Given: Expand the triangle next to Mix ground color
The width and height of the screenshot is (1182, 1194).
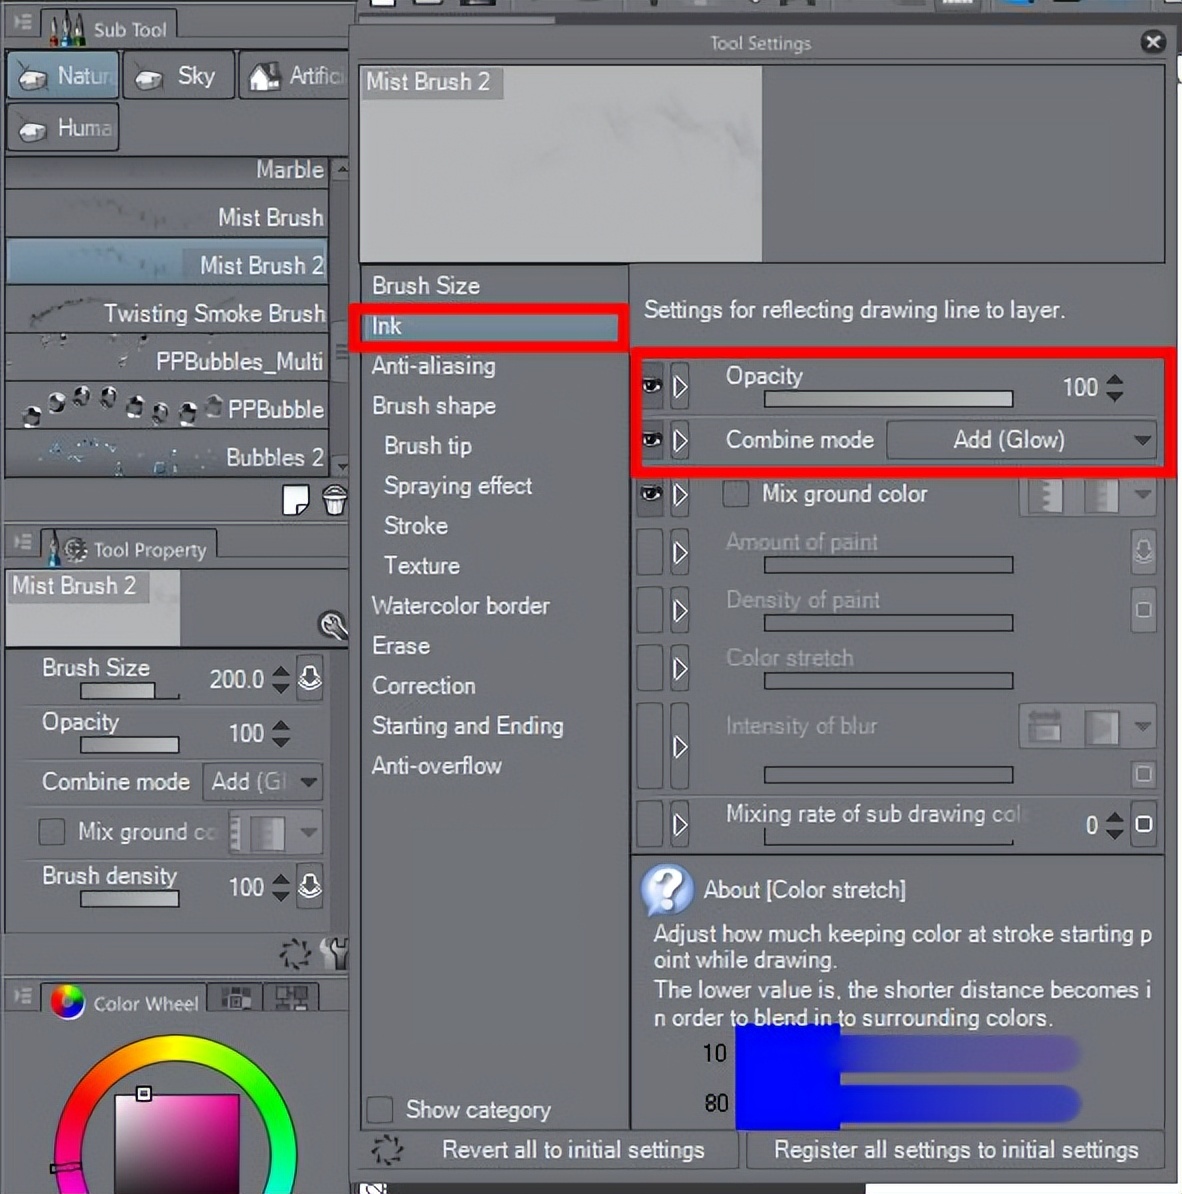Looking at the screenshot, I should [680, 494].
